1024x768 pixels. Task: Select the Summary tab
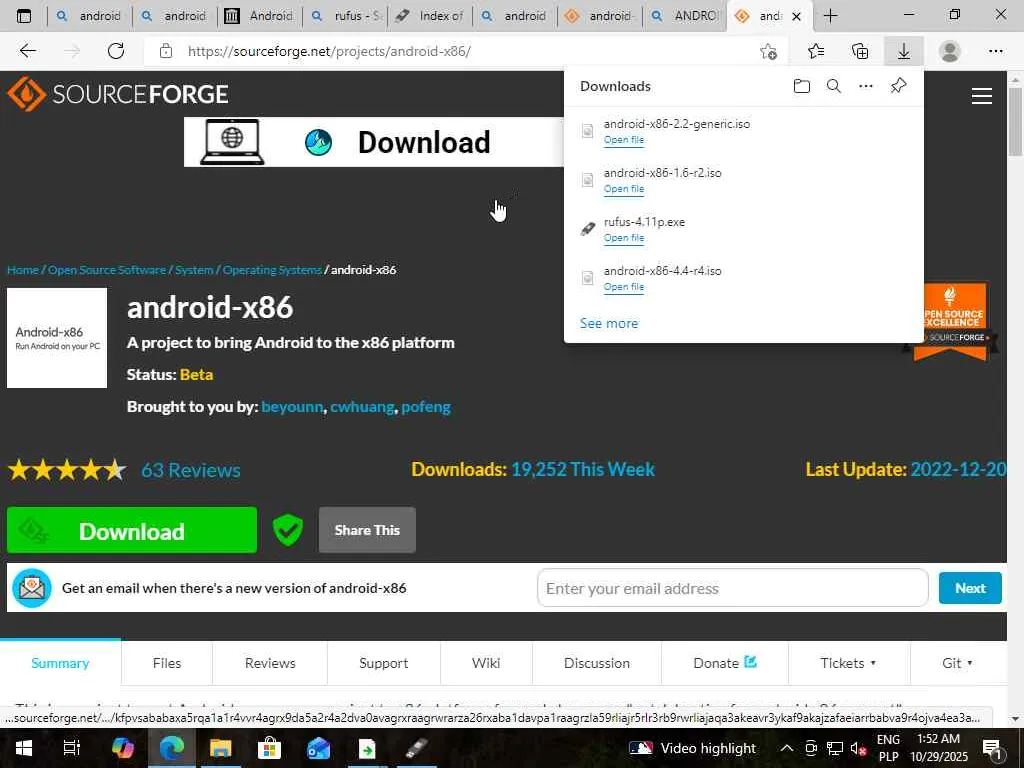click(x=60, y=663)
